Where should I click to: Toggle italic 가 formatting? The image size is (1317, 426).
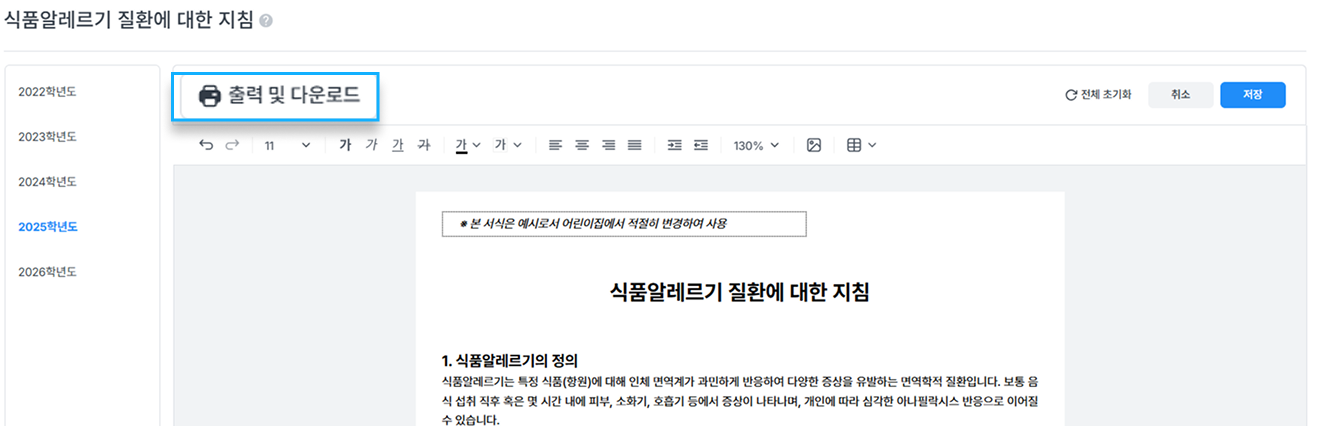click(371, 145)
